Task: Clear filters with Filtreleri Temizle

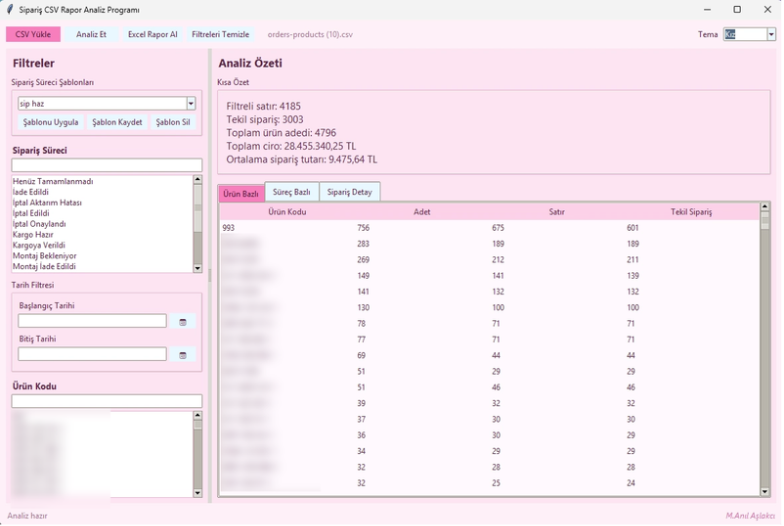Action: tap(220, 34)
